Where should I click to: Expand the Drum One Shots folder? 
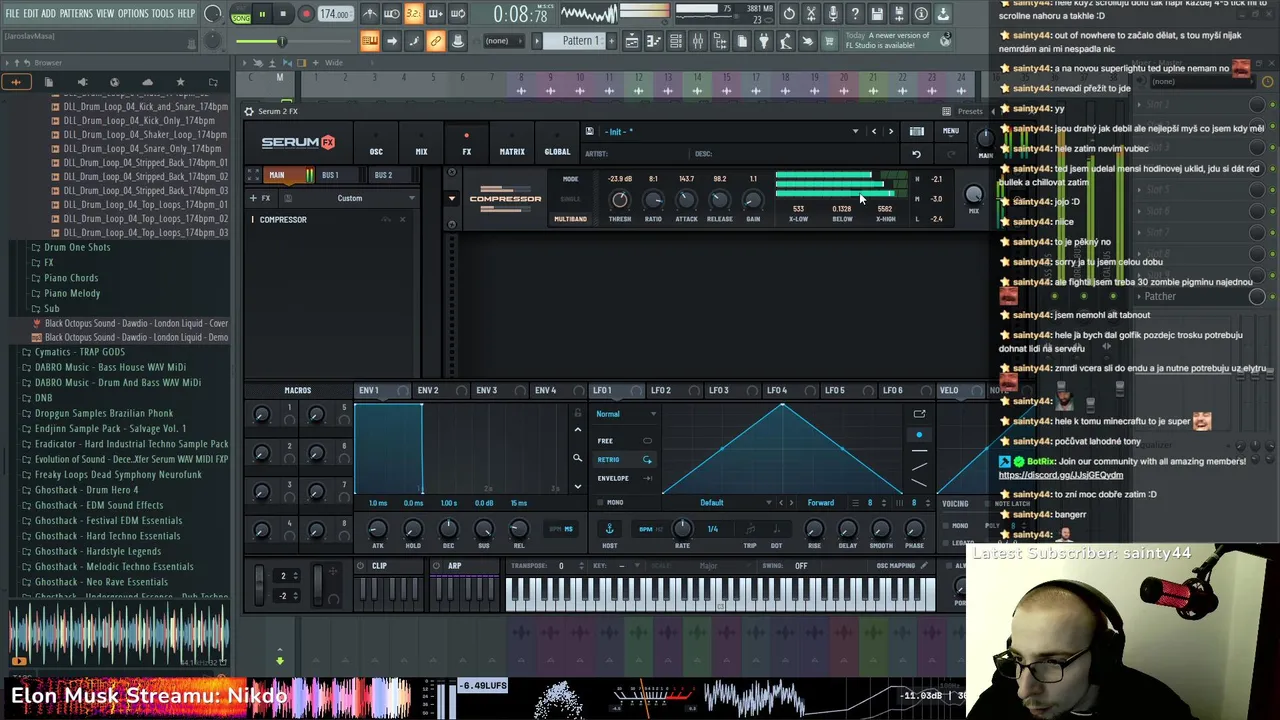tap(77, 247)
